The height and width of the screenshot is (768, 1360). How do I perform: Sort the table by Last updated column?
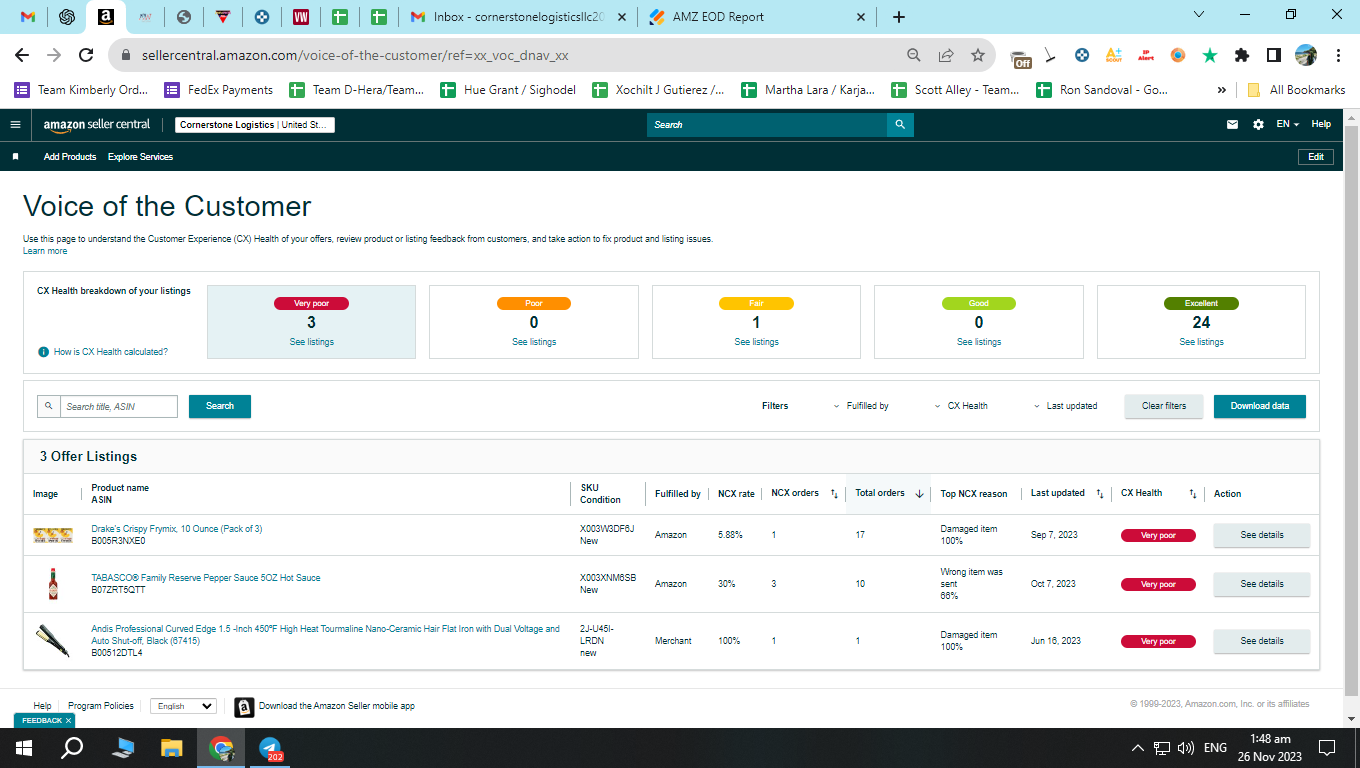point(1100,494)
